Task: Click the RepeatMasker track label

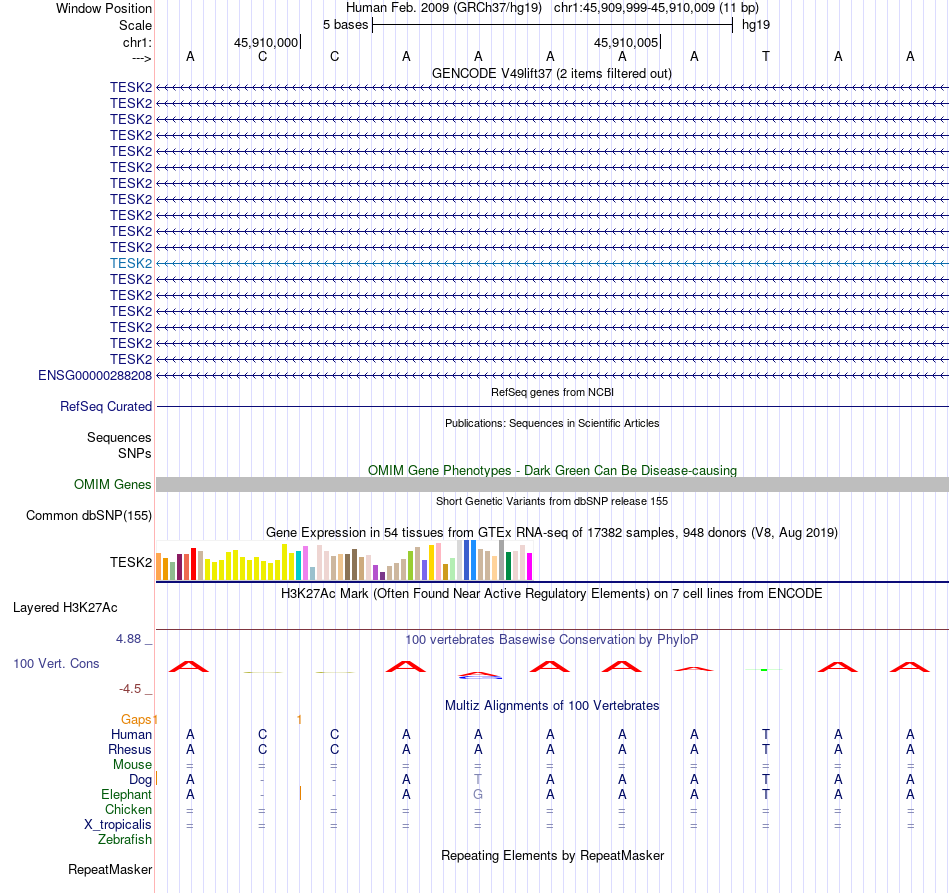Action: (110, 869)
